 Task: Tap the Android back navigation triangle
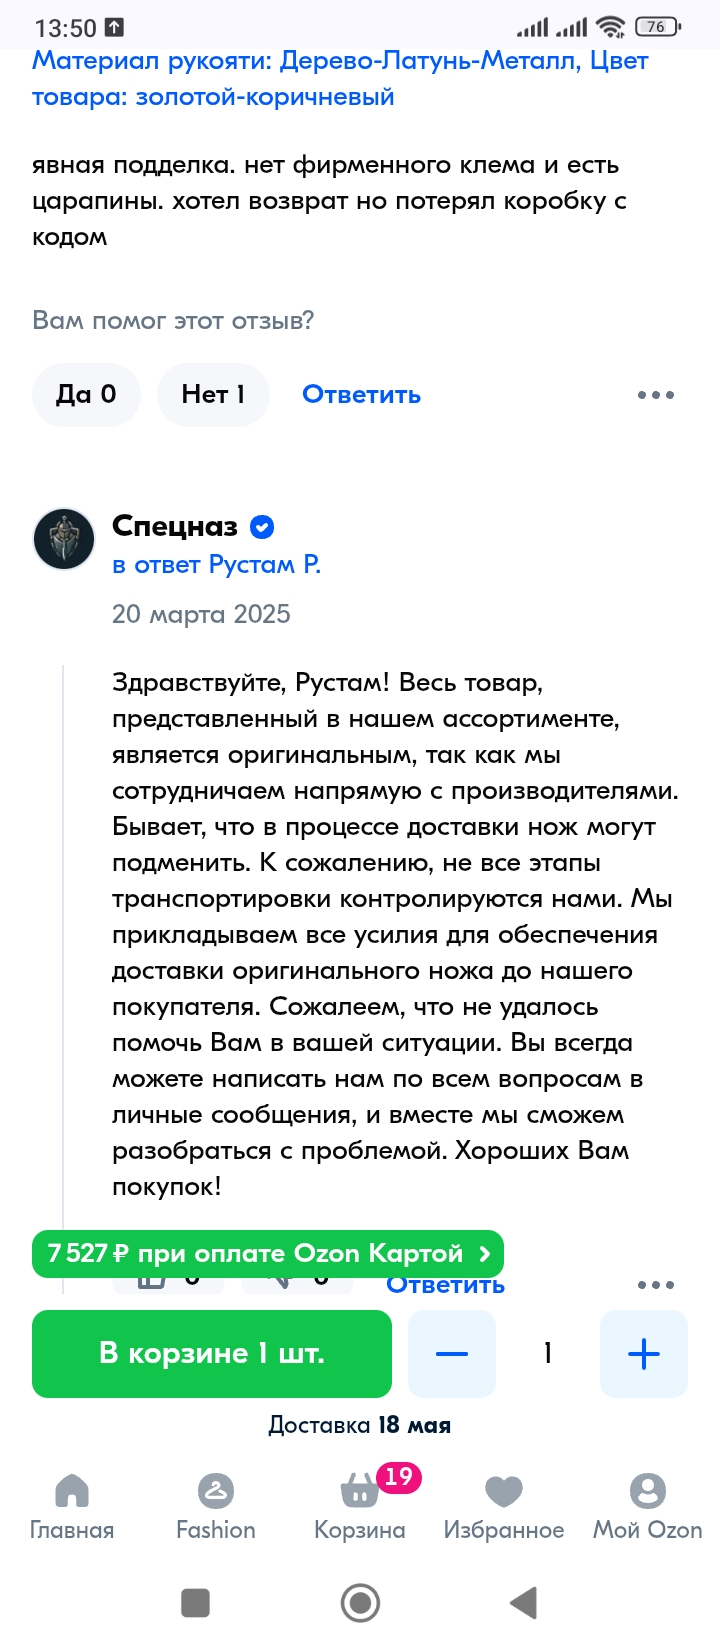pyautogui.click(x=524, y=1603)
